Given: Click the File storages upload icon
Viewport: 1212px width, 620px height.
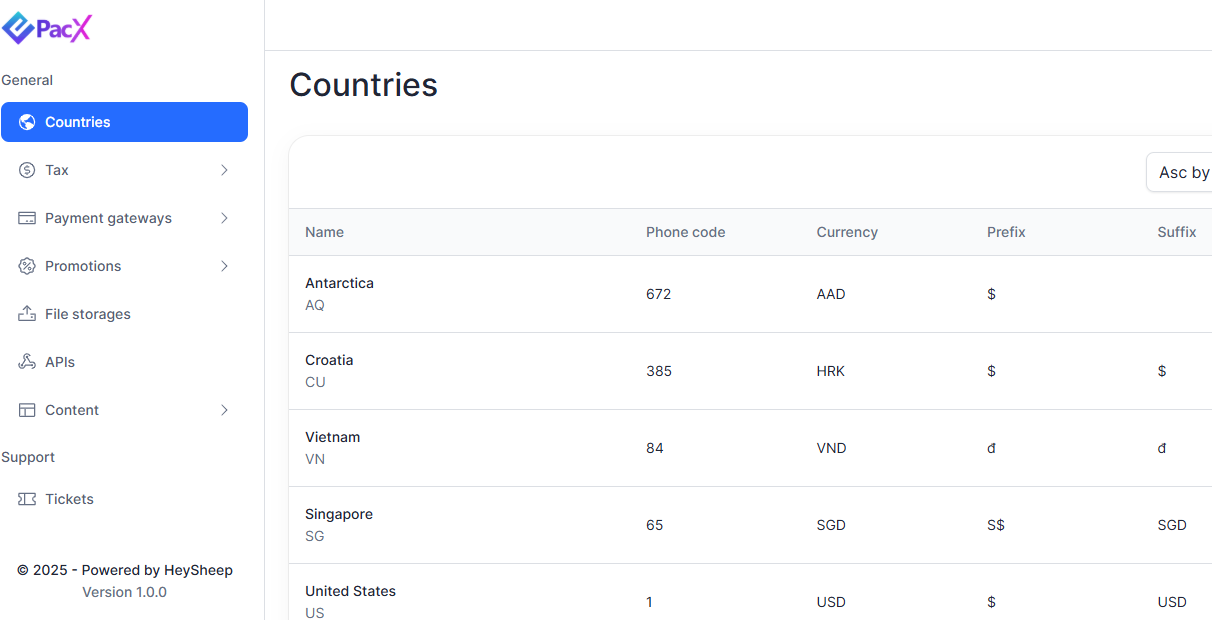Looking at the screenshot, I should pos(27,314).
